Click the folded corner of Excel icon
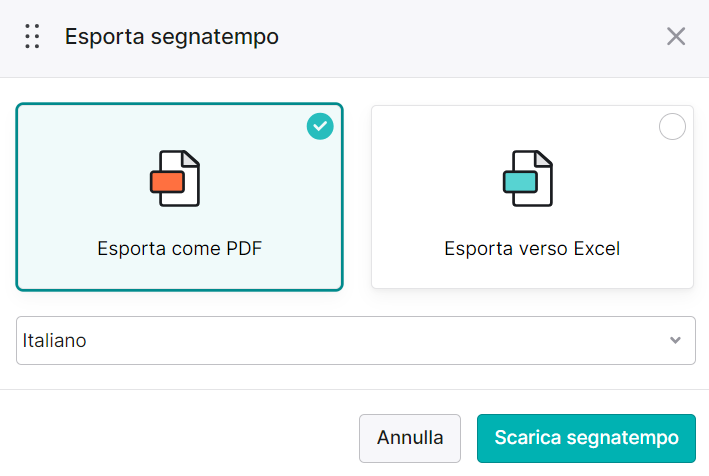 [x=543, y=159]
